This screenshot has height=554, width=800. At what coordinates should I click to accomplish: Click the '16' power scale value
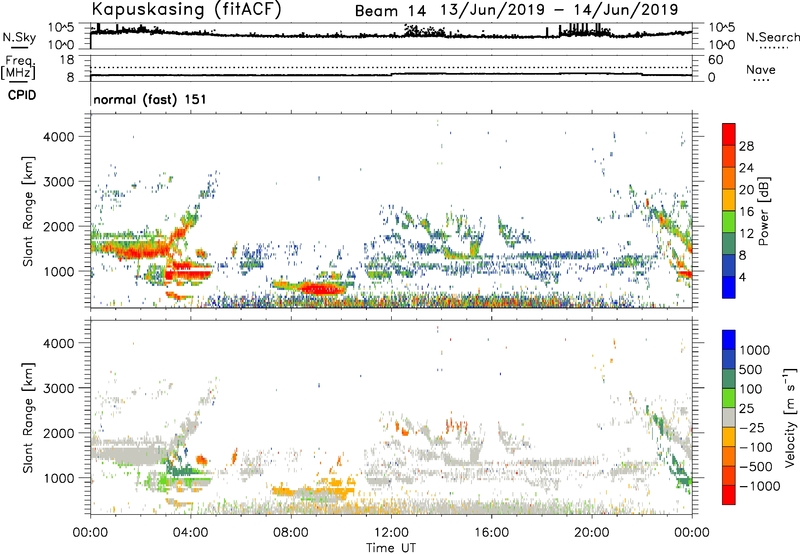click(746, 212)
